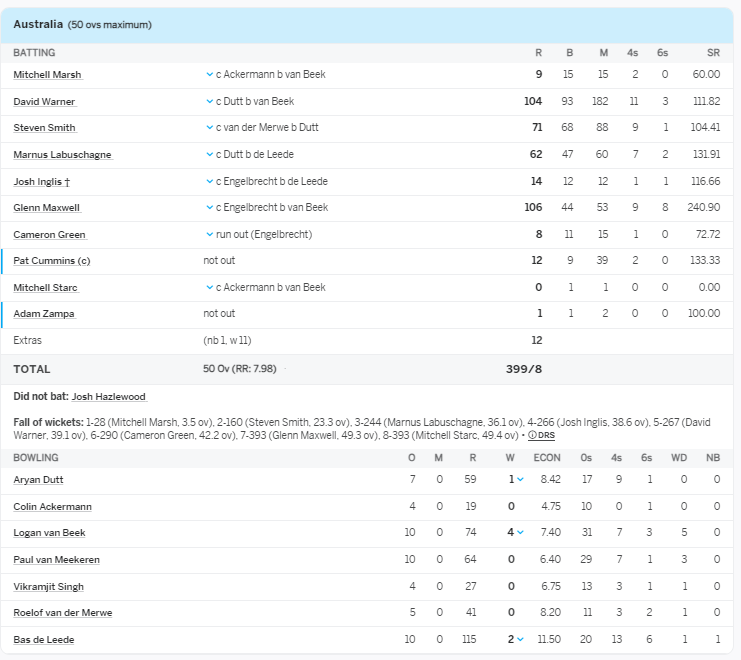Show Bas de Leede's wickets dropdown

(x=520, y=640)
